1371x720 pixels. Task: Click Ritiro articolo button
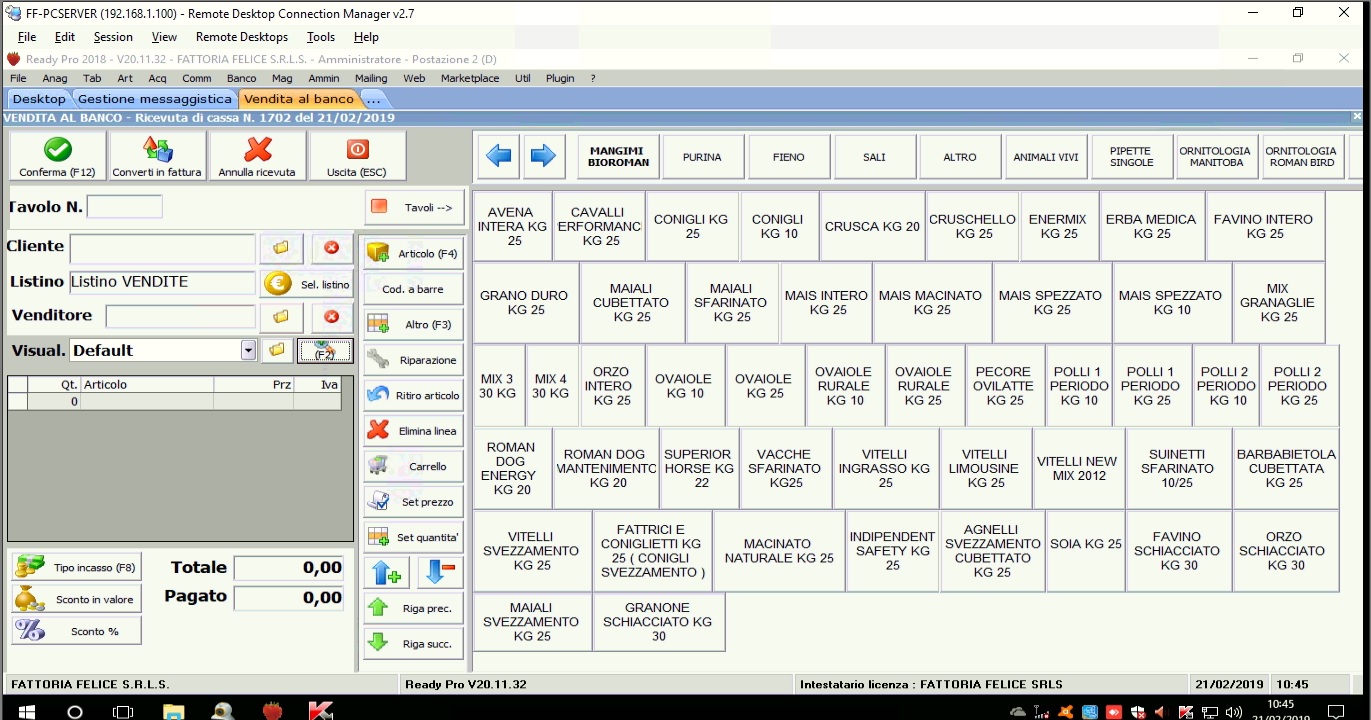coord(414,395)
